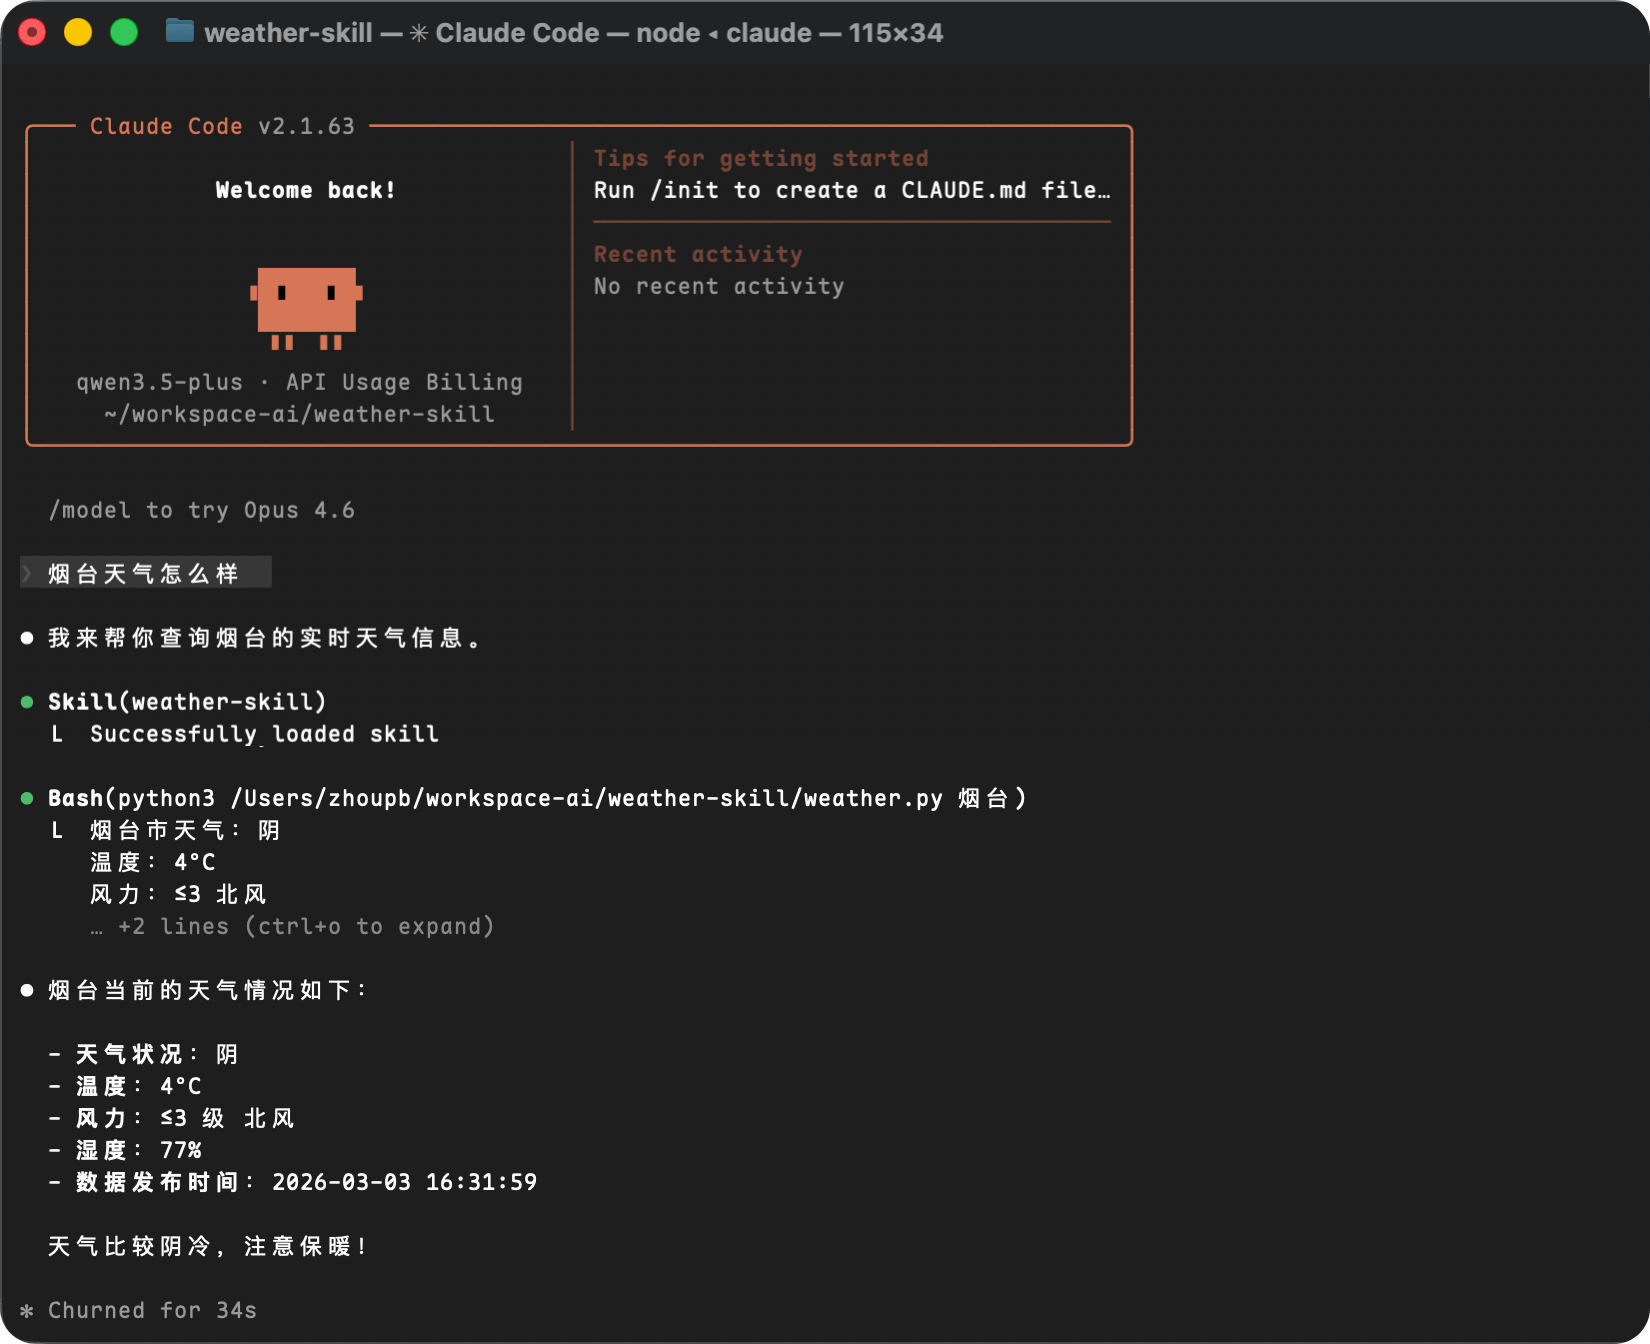Click the green bullet beside Bash command
This screenshot has height=1344, width=1650.
(27, 798)
